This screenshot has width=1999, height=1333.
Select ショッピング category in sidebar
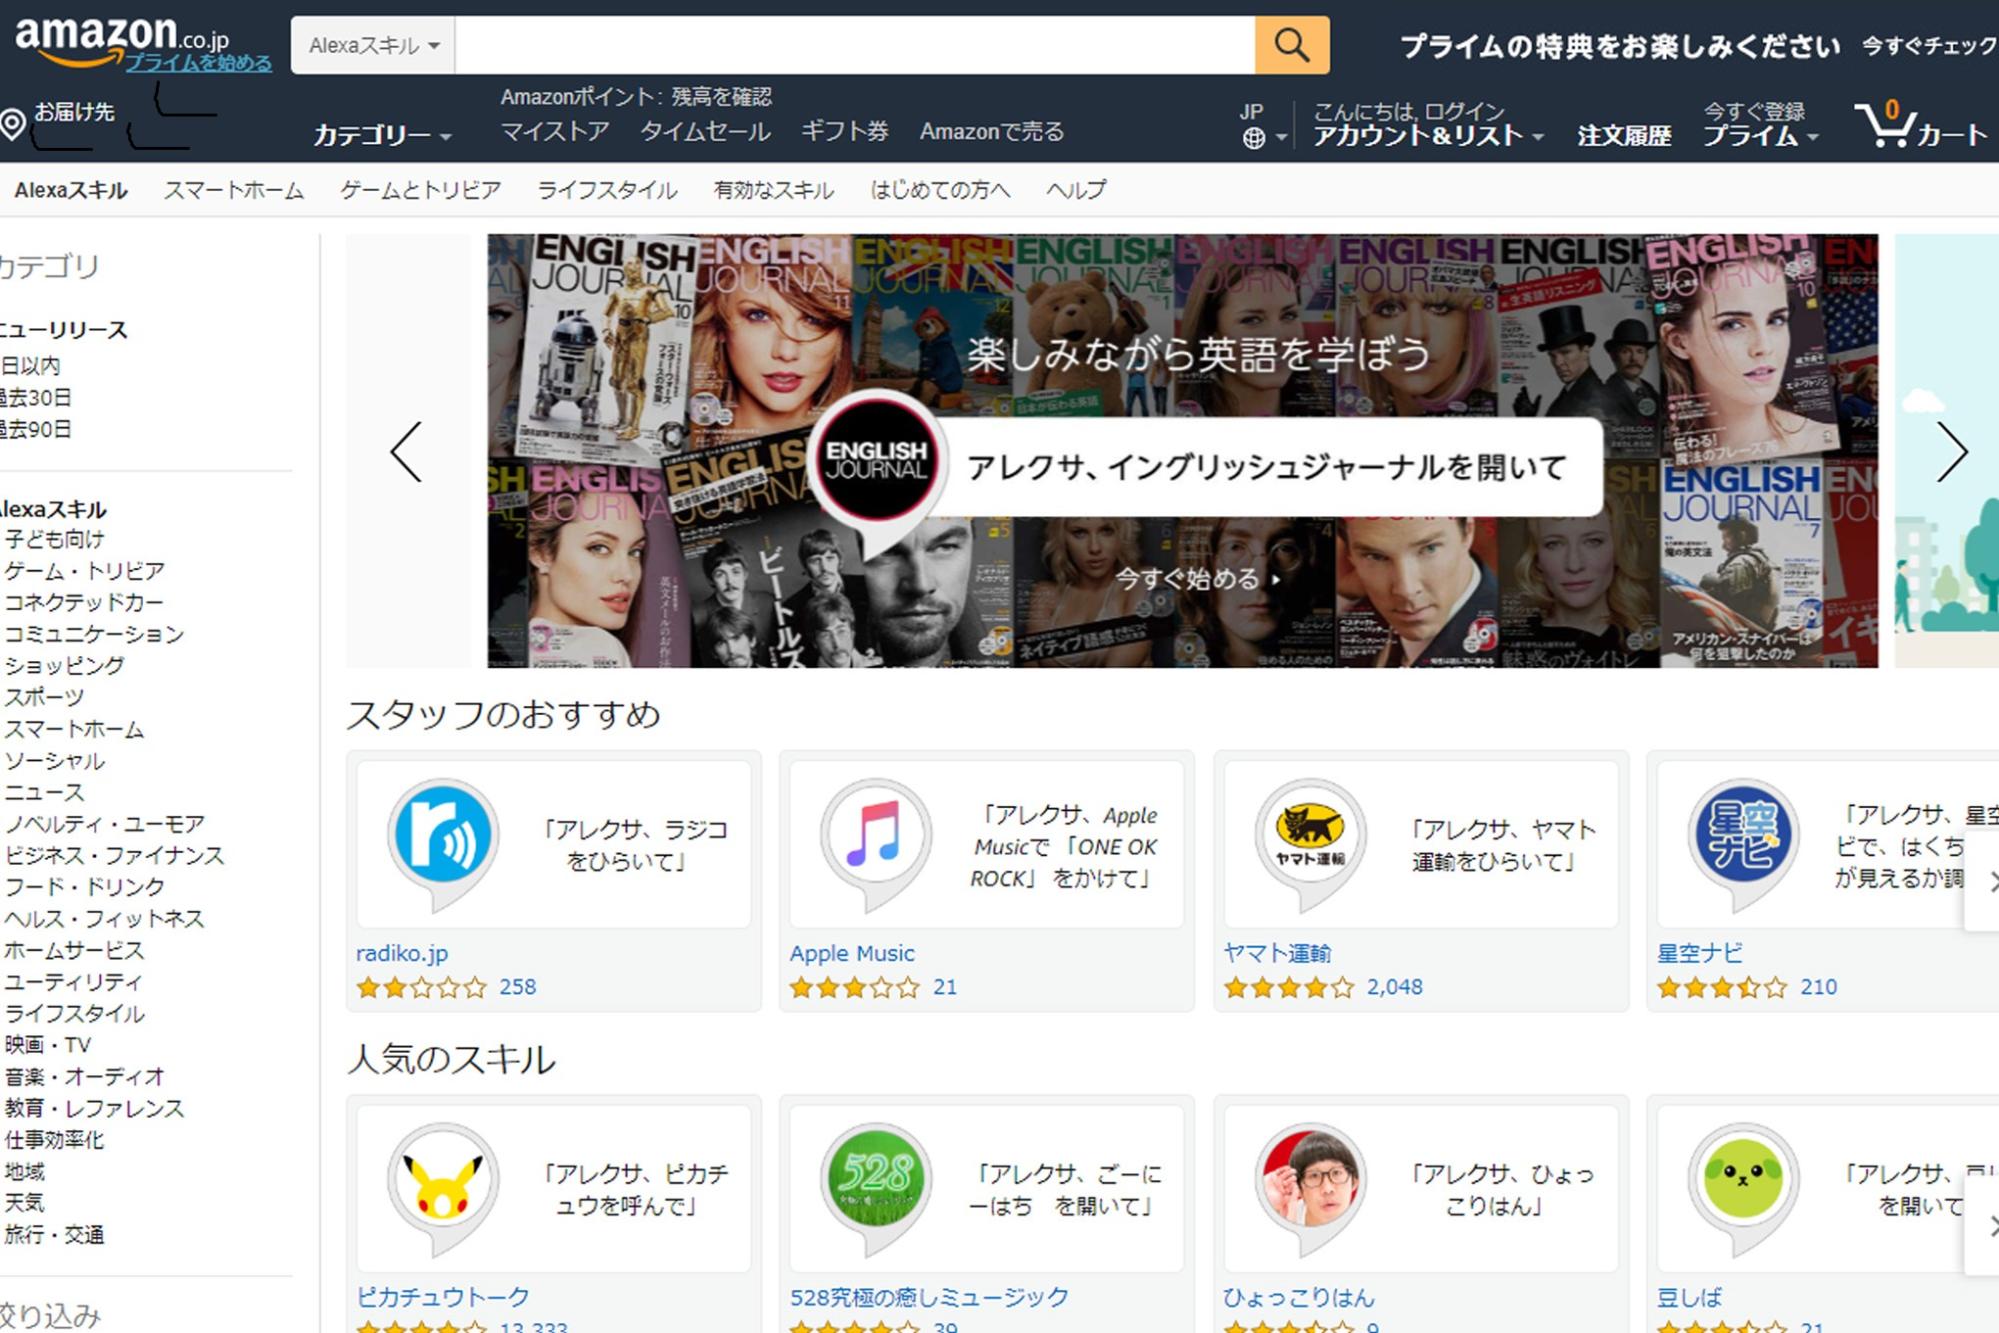pyautogui.click(x=65, y=666)
